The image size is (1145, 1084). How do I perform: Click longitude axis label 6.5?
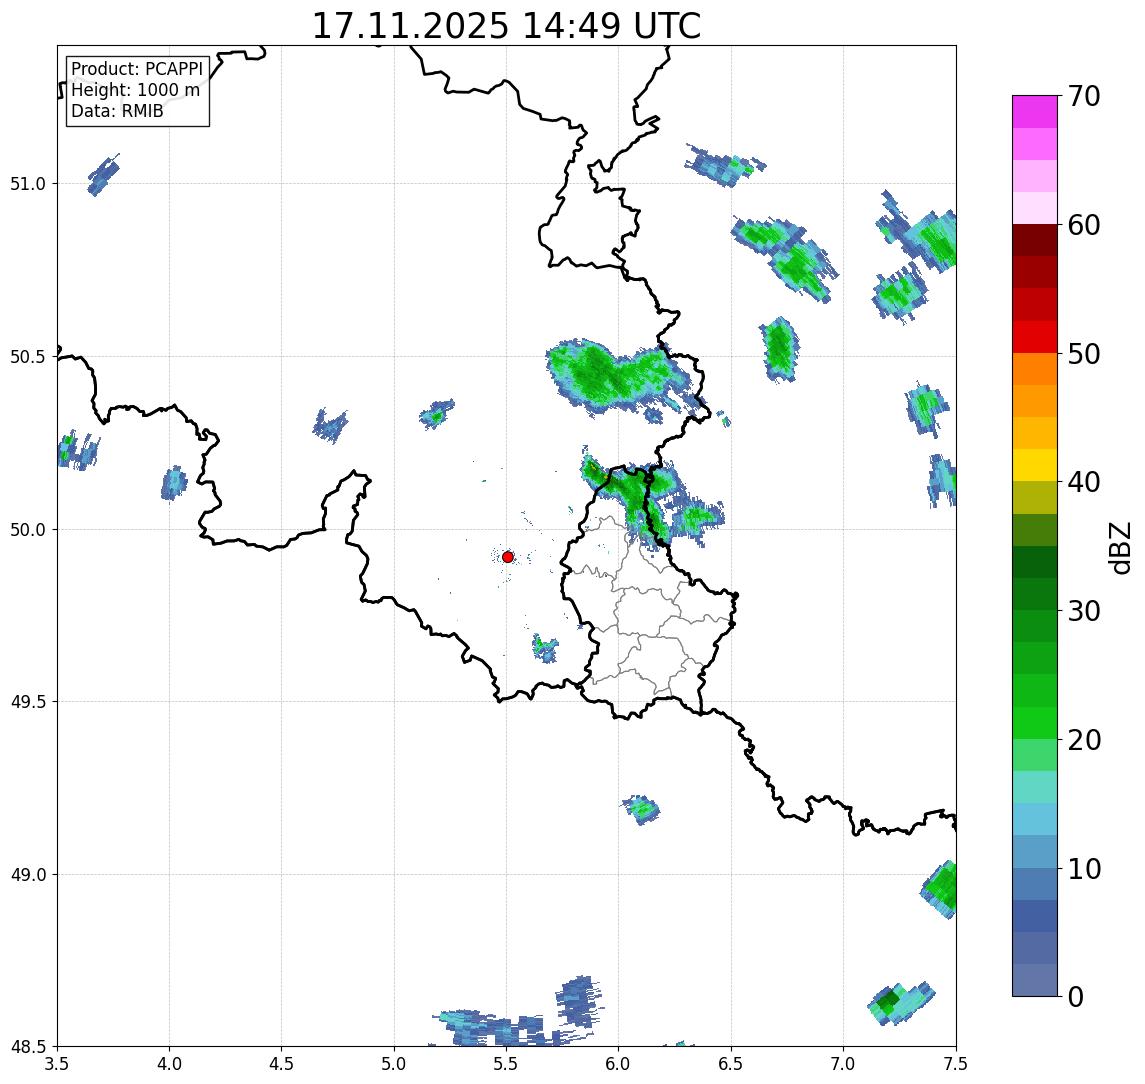[x=732, y=1063]
